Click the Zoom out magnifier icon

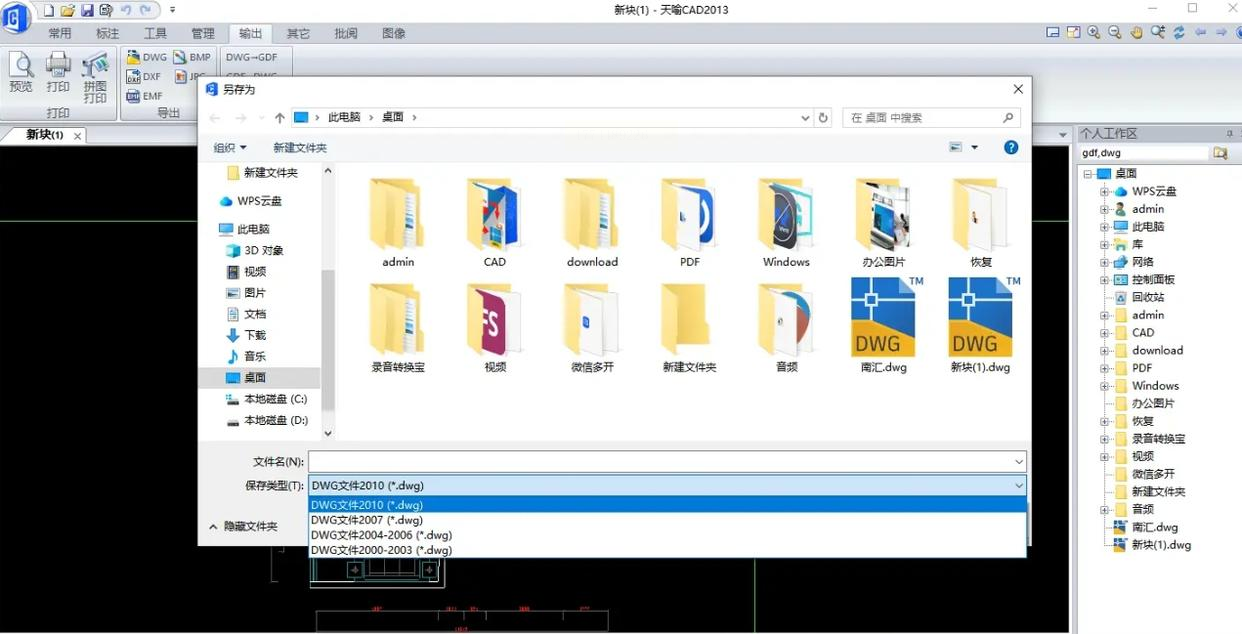(1115, 32)
